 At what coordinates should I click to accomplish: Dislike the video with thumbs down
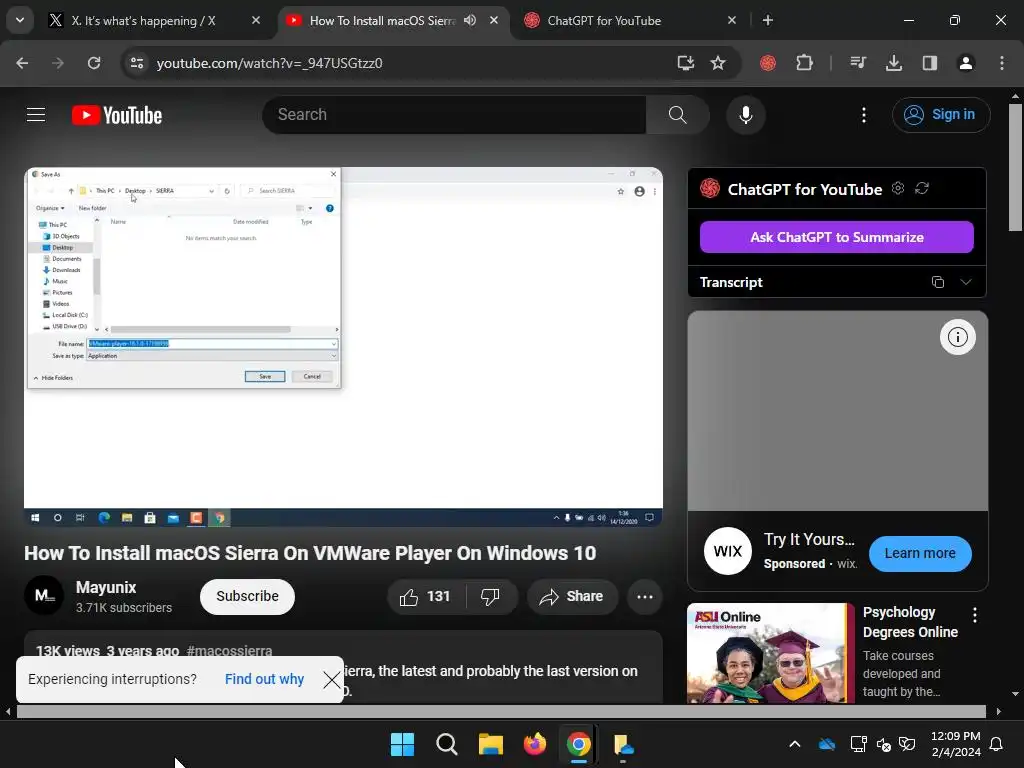tap(490, 596)
